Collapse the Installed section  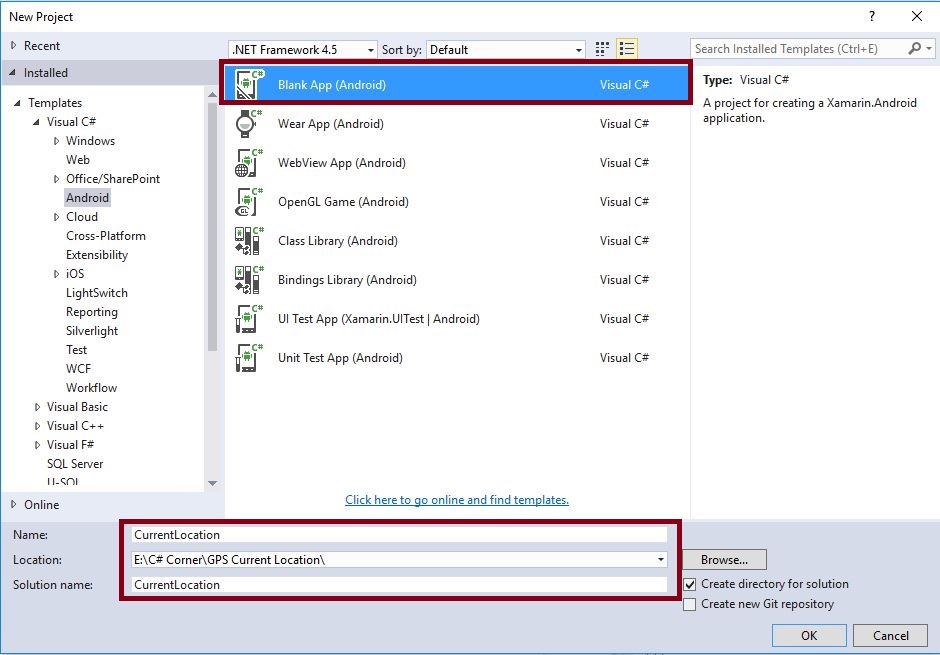coord(13,73)
